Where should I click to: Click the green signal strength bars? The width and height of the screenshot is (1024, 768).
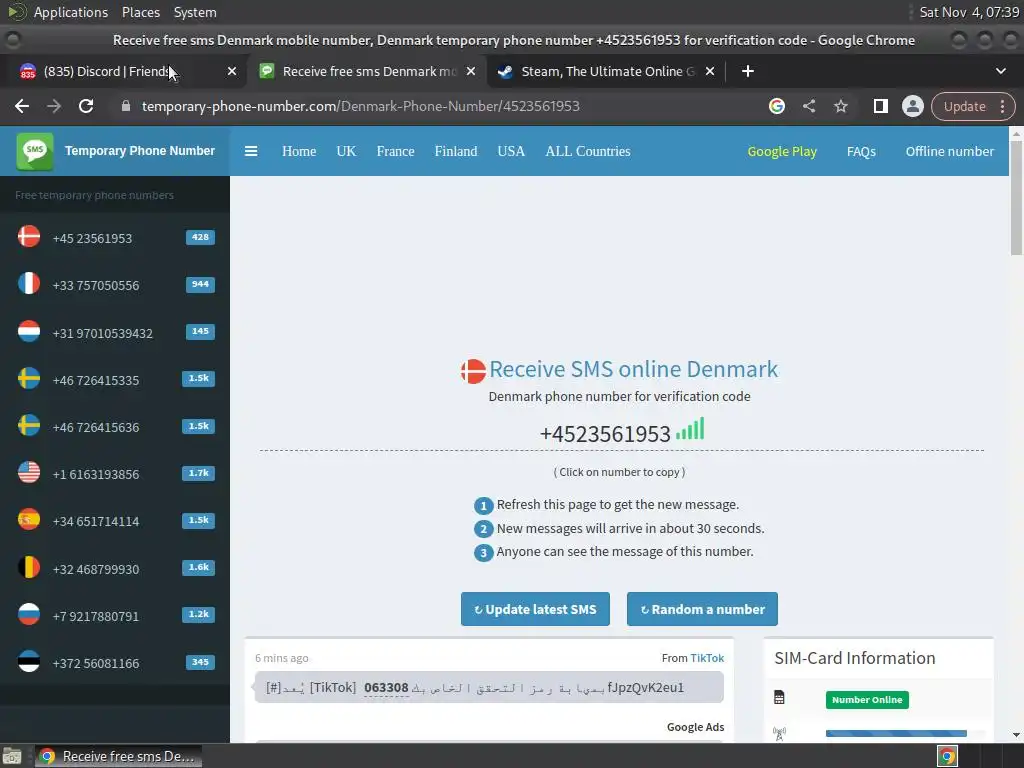[690, 429]
